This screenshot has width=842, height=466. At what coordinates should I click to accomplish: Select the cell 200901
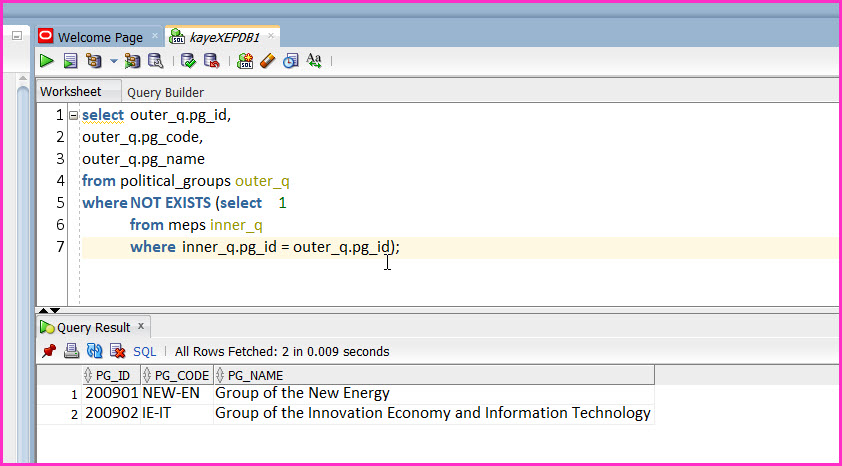pos(111,394)
